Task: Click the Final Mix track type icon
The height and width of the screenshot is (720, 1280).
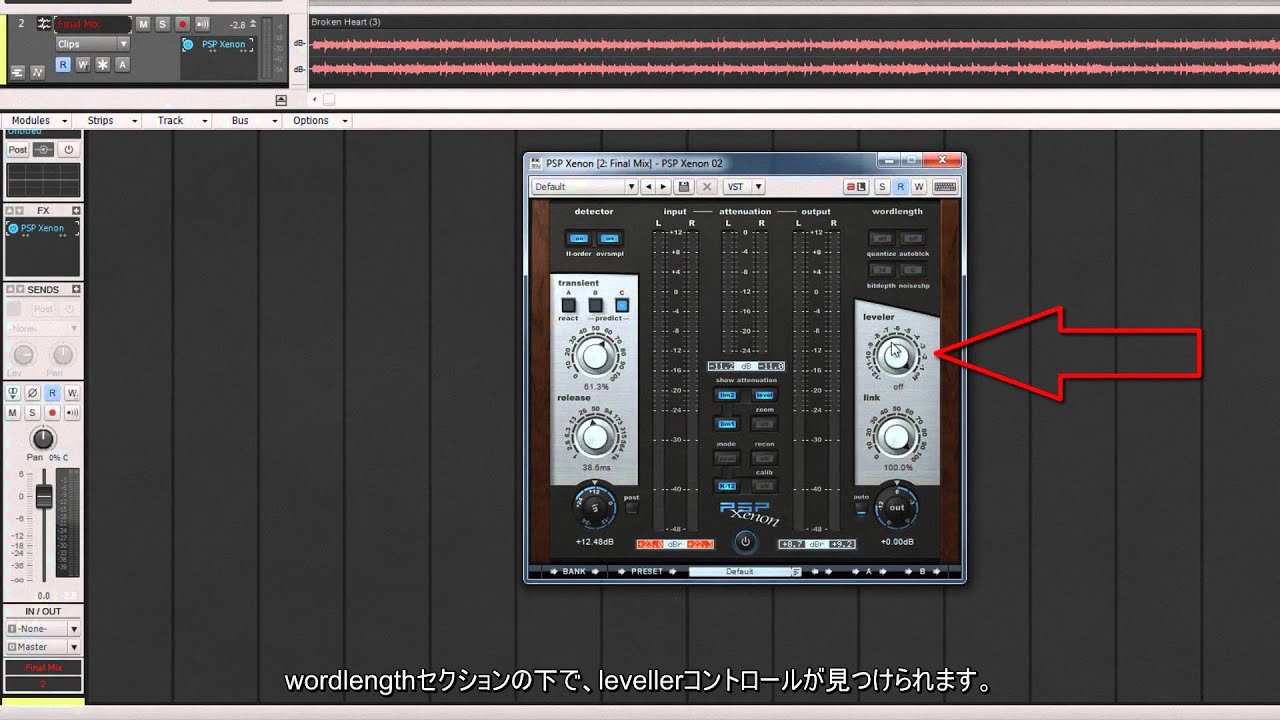Action: (43, 23)
